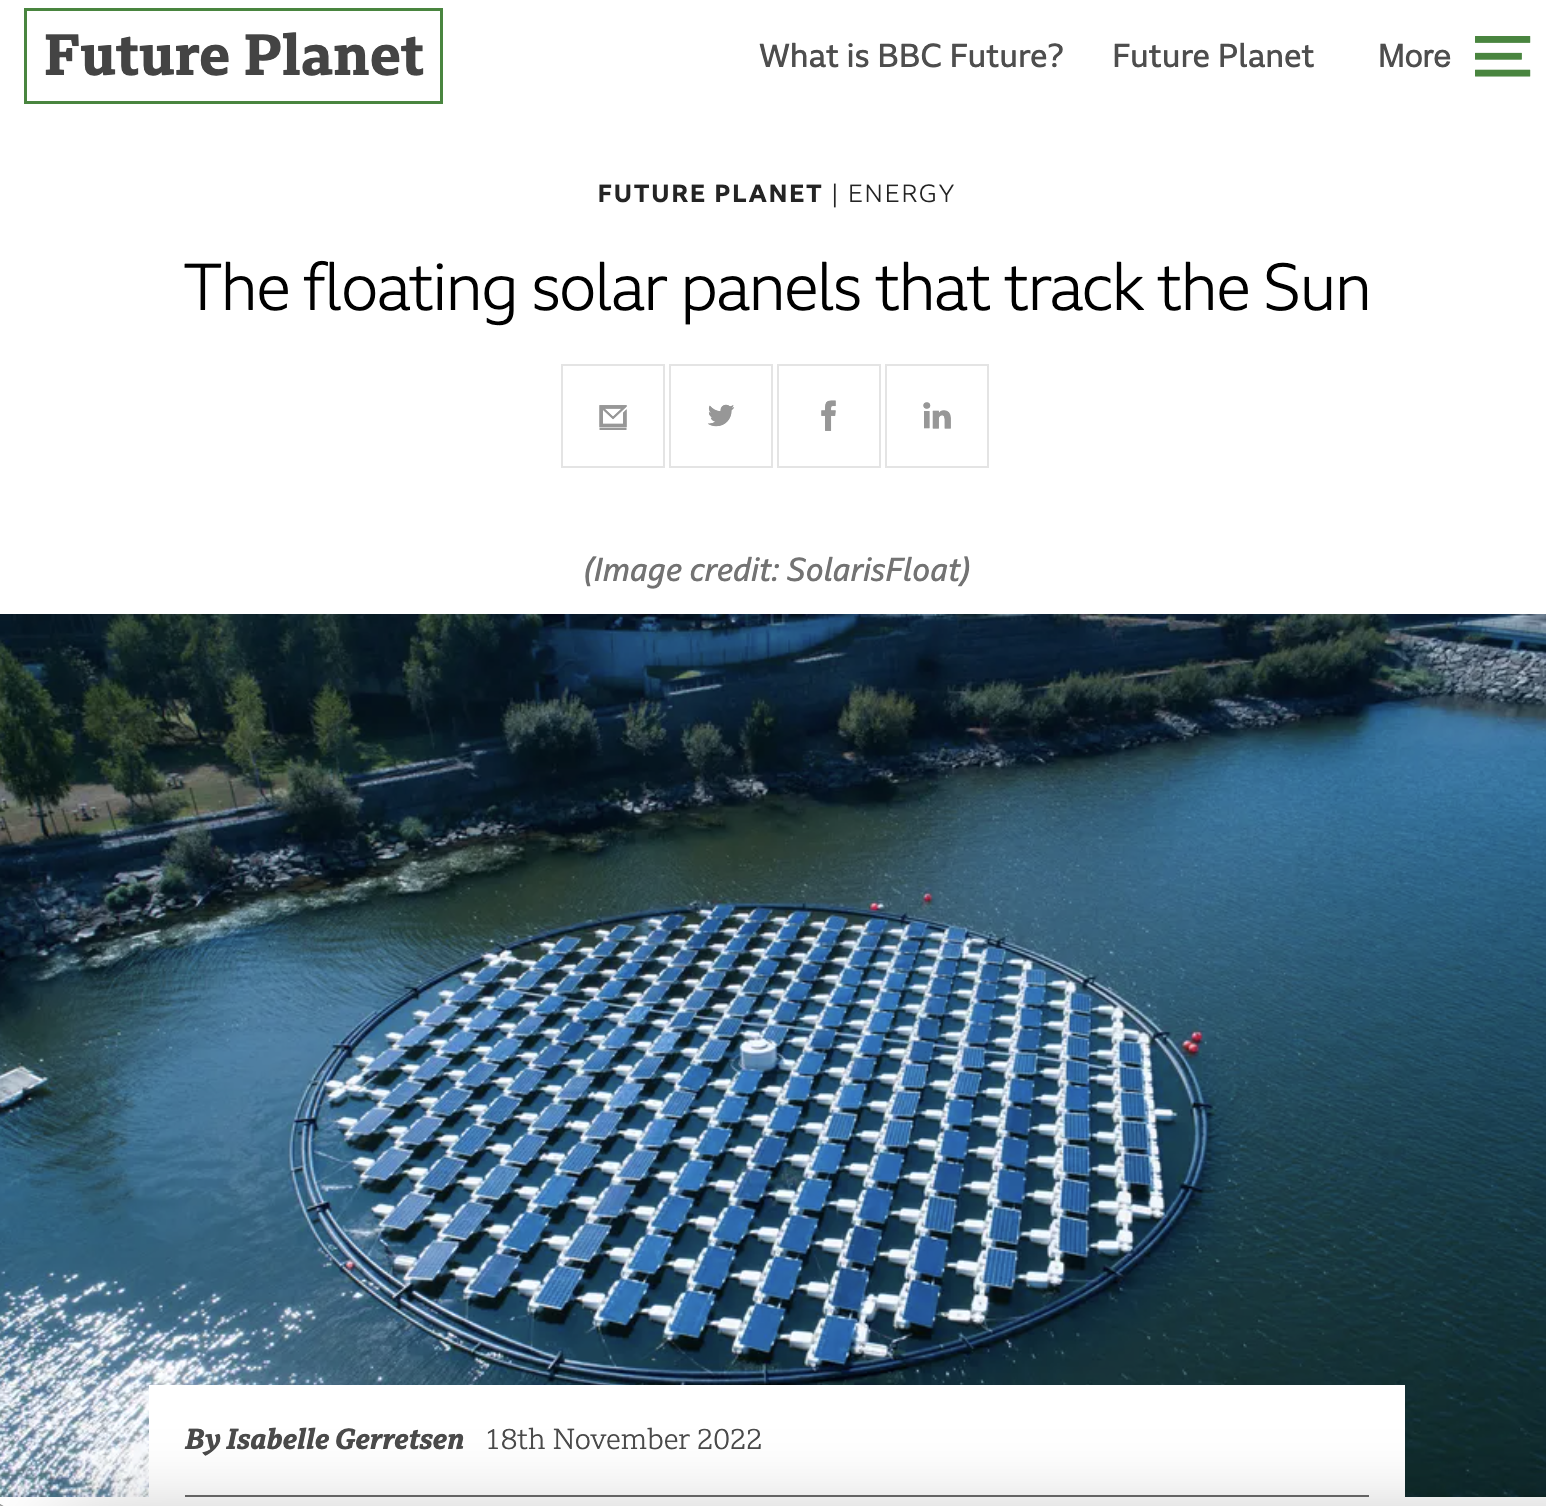The image size is (1546, 1506).
Task: Click the white central hub of solar array
Action: 758,1053
